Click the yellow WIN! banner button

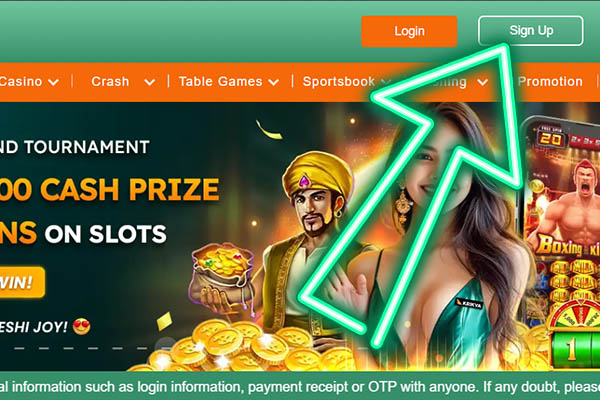pos(21,282)
